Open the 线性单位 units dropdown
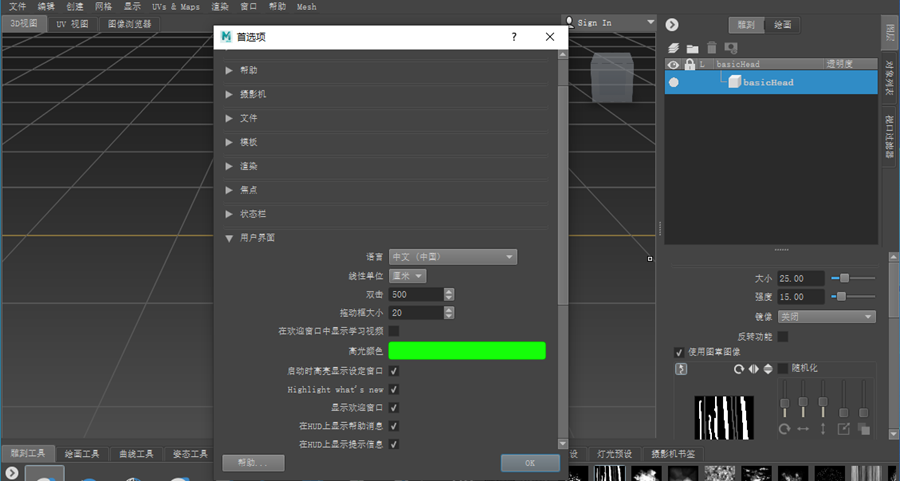The width and height of the screenshot is (900, 481). (408, 276)
